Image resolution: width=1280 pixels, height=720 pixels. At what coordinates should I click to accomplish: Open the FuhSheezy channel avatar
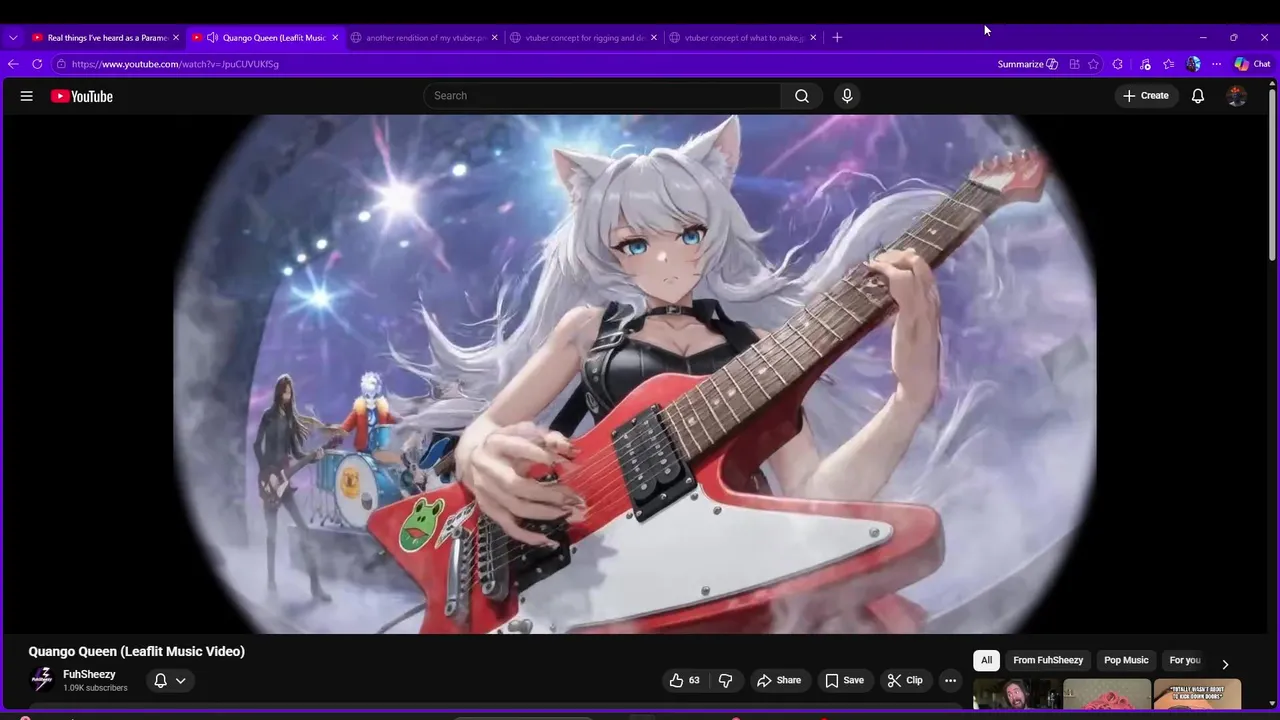click(42, 680)
